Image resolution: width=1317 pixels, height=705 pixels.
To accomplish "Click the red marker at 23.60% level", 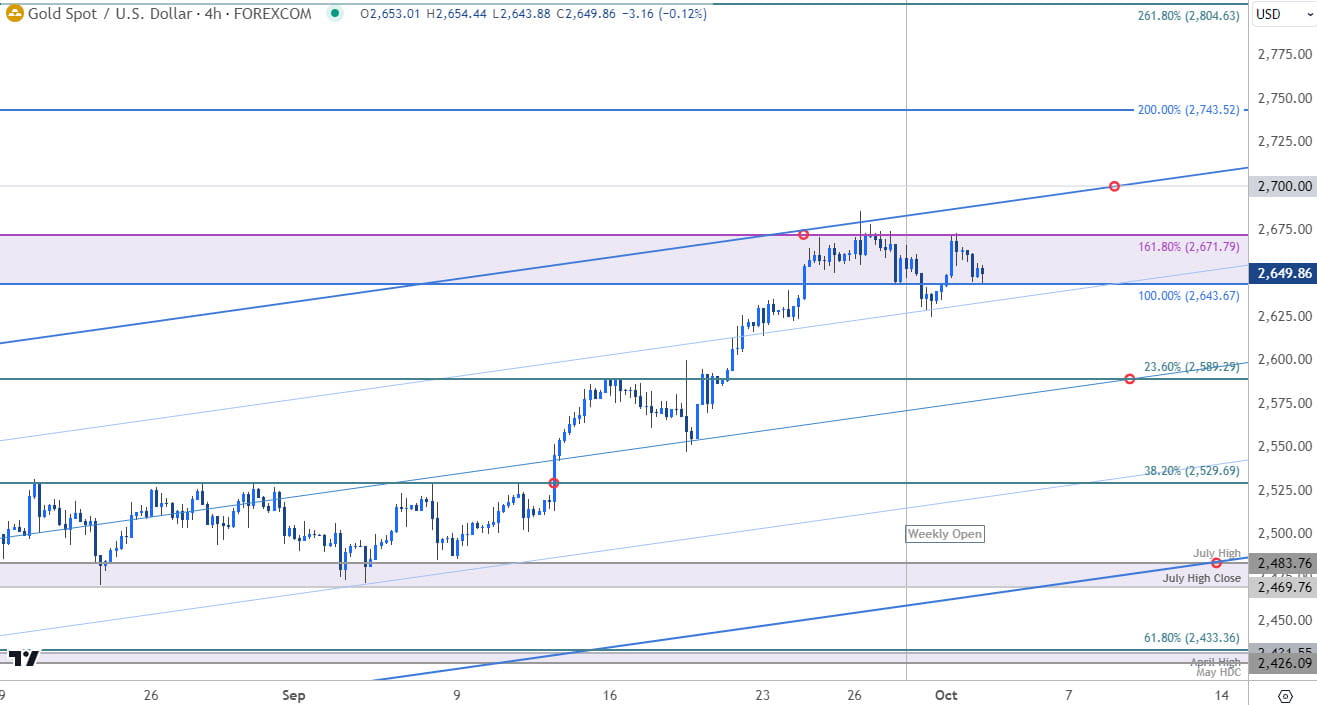I will coord(1129,379).
